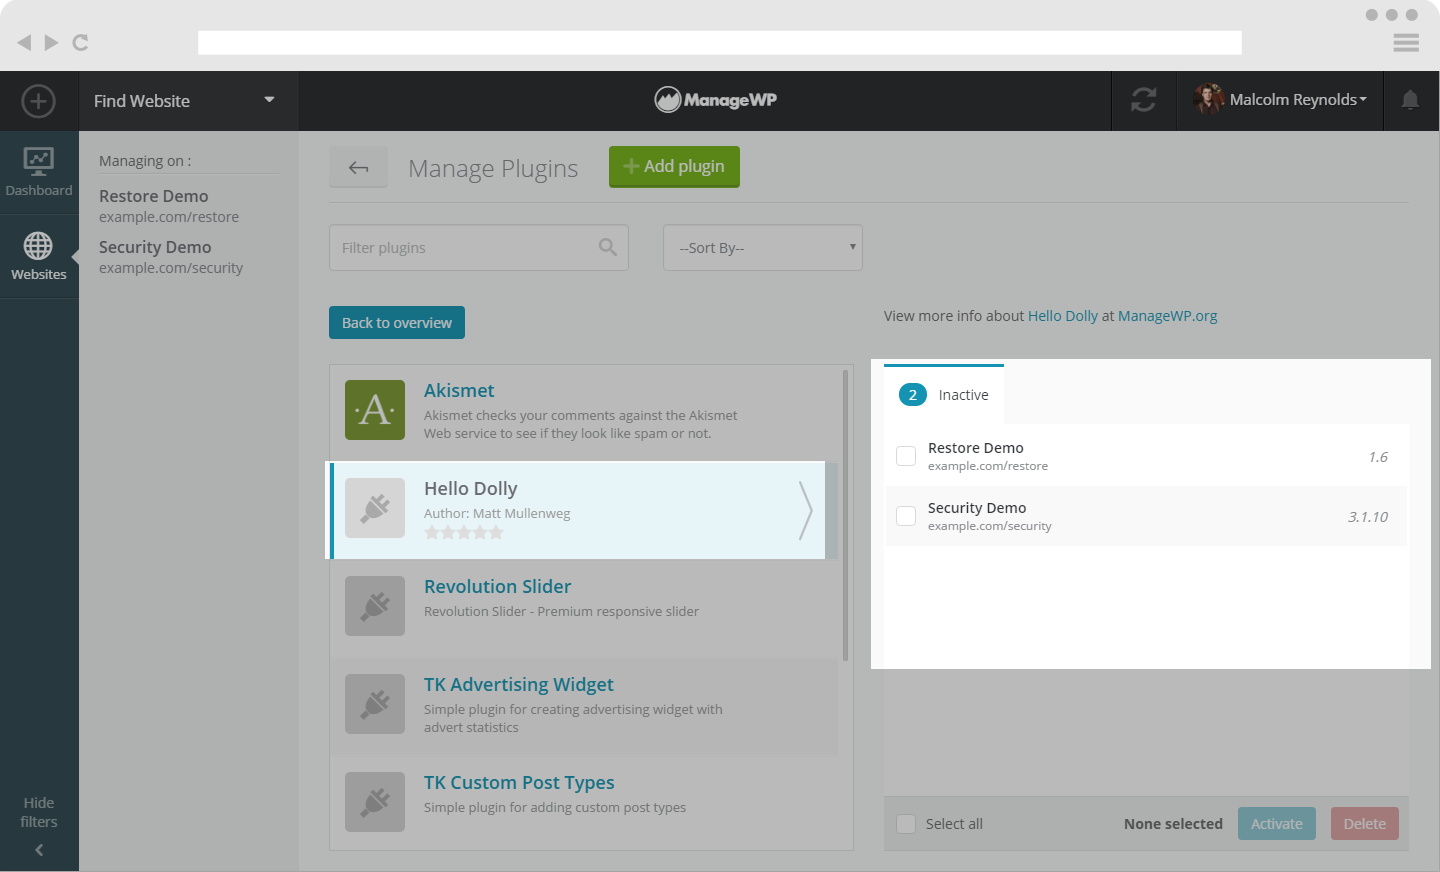Viewport: 1440px width, 872px height.
Task: Click the inactive count badge 2
Action: 913,395
